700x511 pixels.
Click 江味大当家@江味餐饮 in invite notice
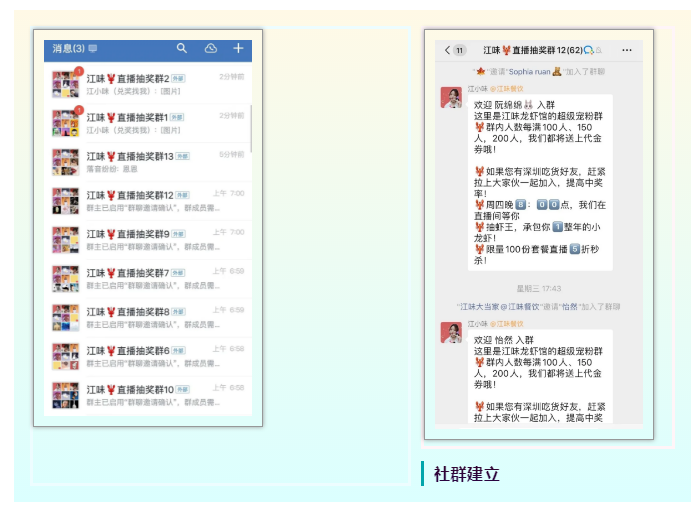coord(500,307)
